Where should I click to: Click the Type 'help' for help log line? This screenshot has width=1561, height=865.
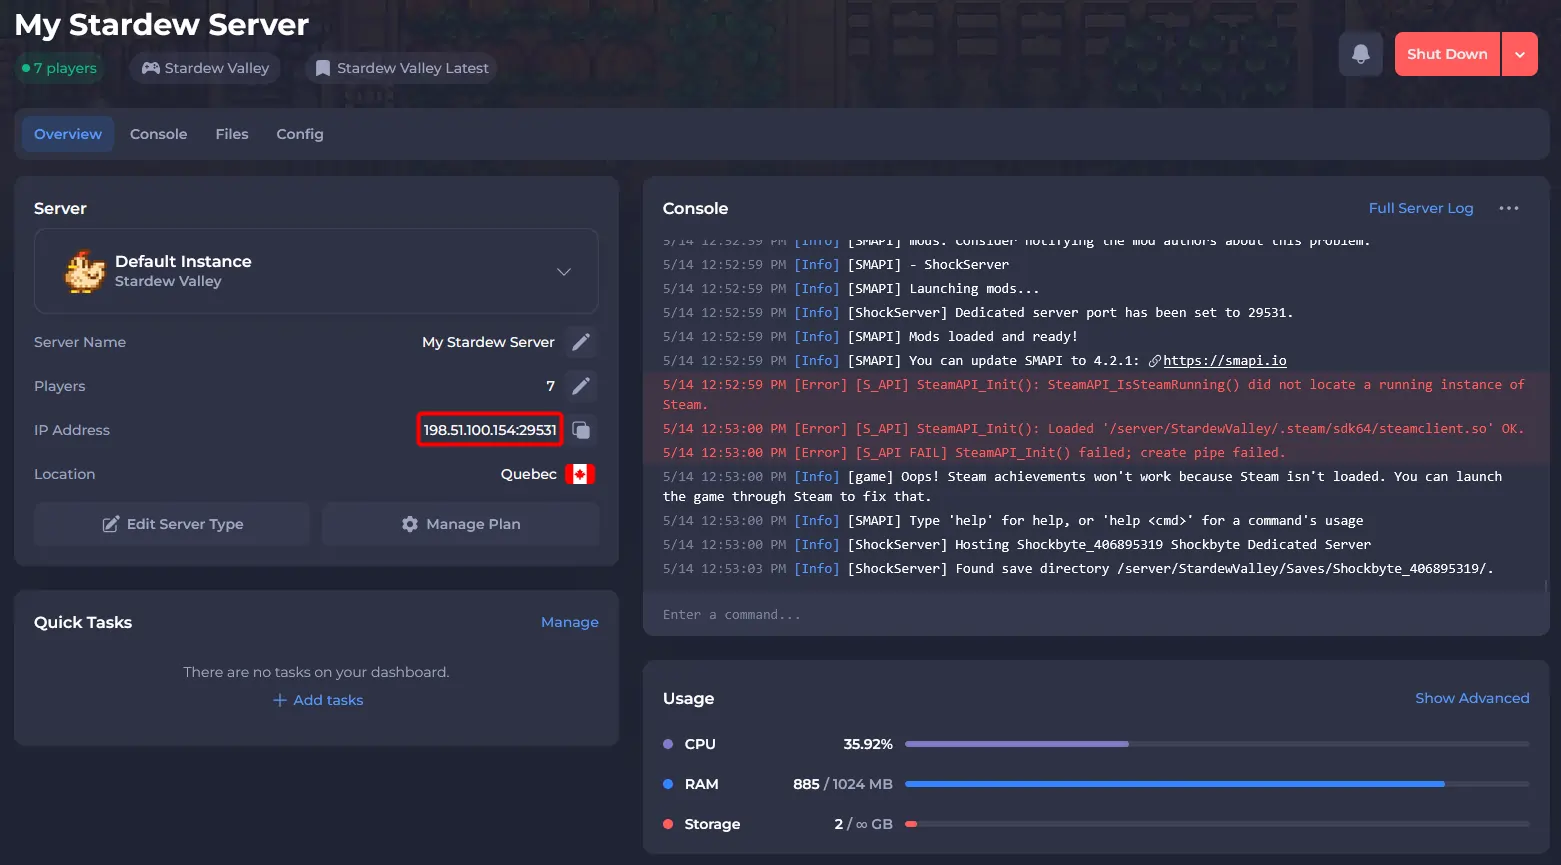pos(1013,521)
